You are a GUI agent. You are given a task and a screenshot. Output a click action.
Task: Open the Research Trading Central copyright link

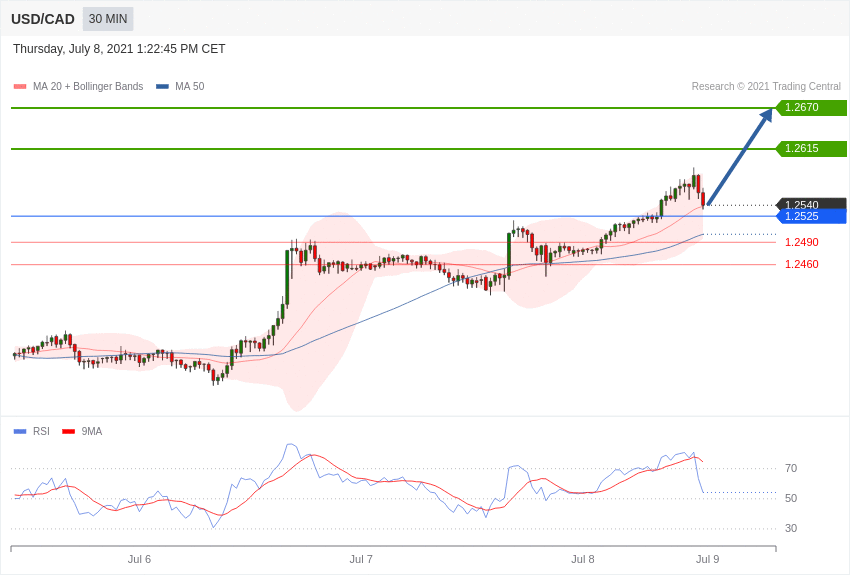tap(766, 87)
